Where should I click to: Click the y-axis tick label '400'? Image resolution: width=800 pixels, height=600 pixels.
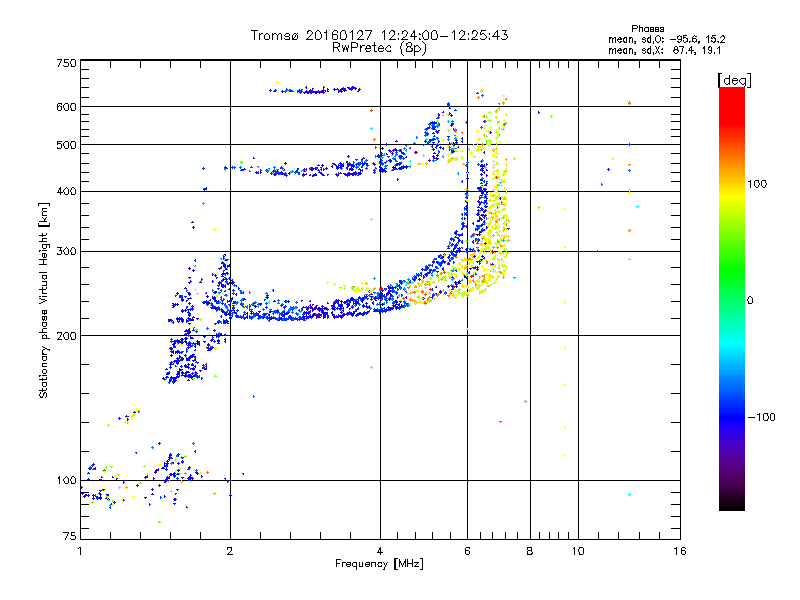click(66, 191)
